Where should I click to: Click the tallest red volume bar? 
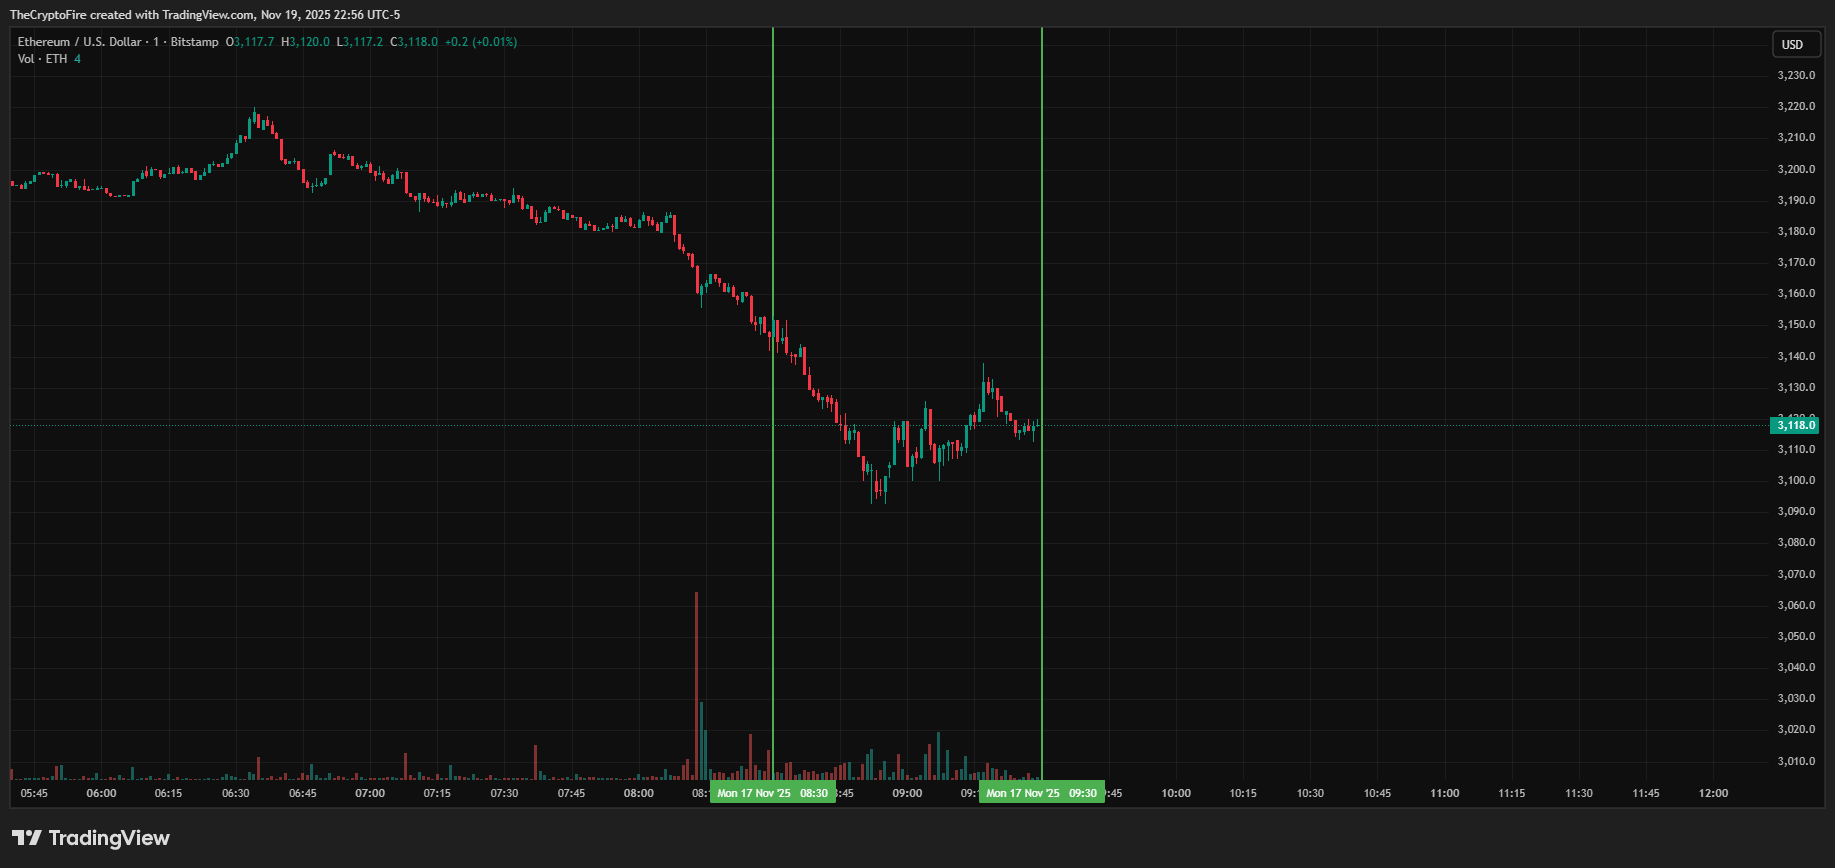(696, 686)
